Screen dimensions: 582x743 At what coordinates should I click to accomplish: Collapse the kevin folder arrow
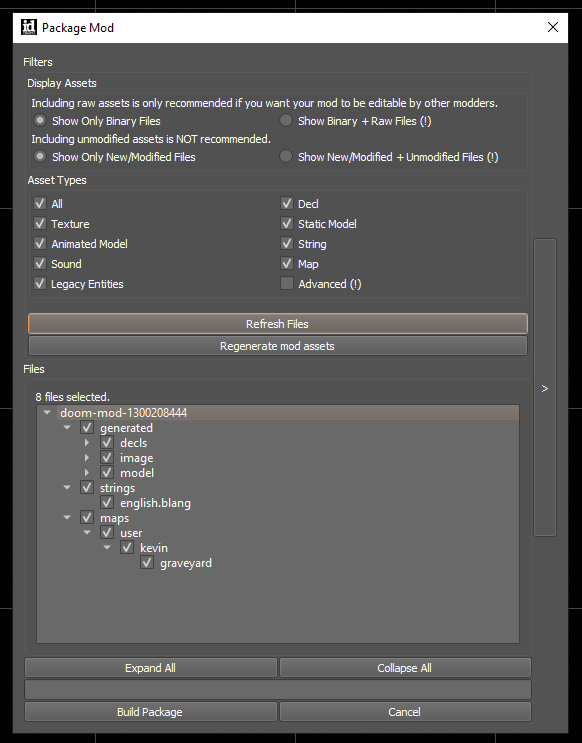107,548
